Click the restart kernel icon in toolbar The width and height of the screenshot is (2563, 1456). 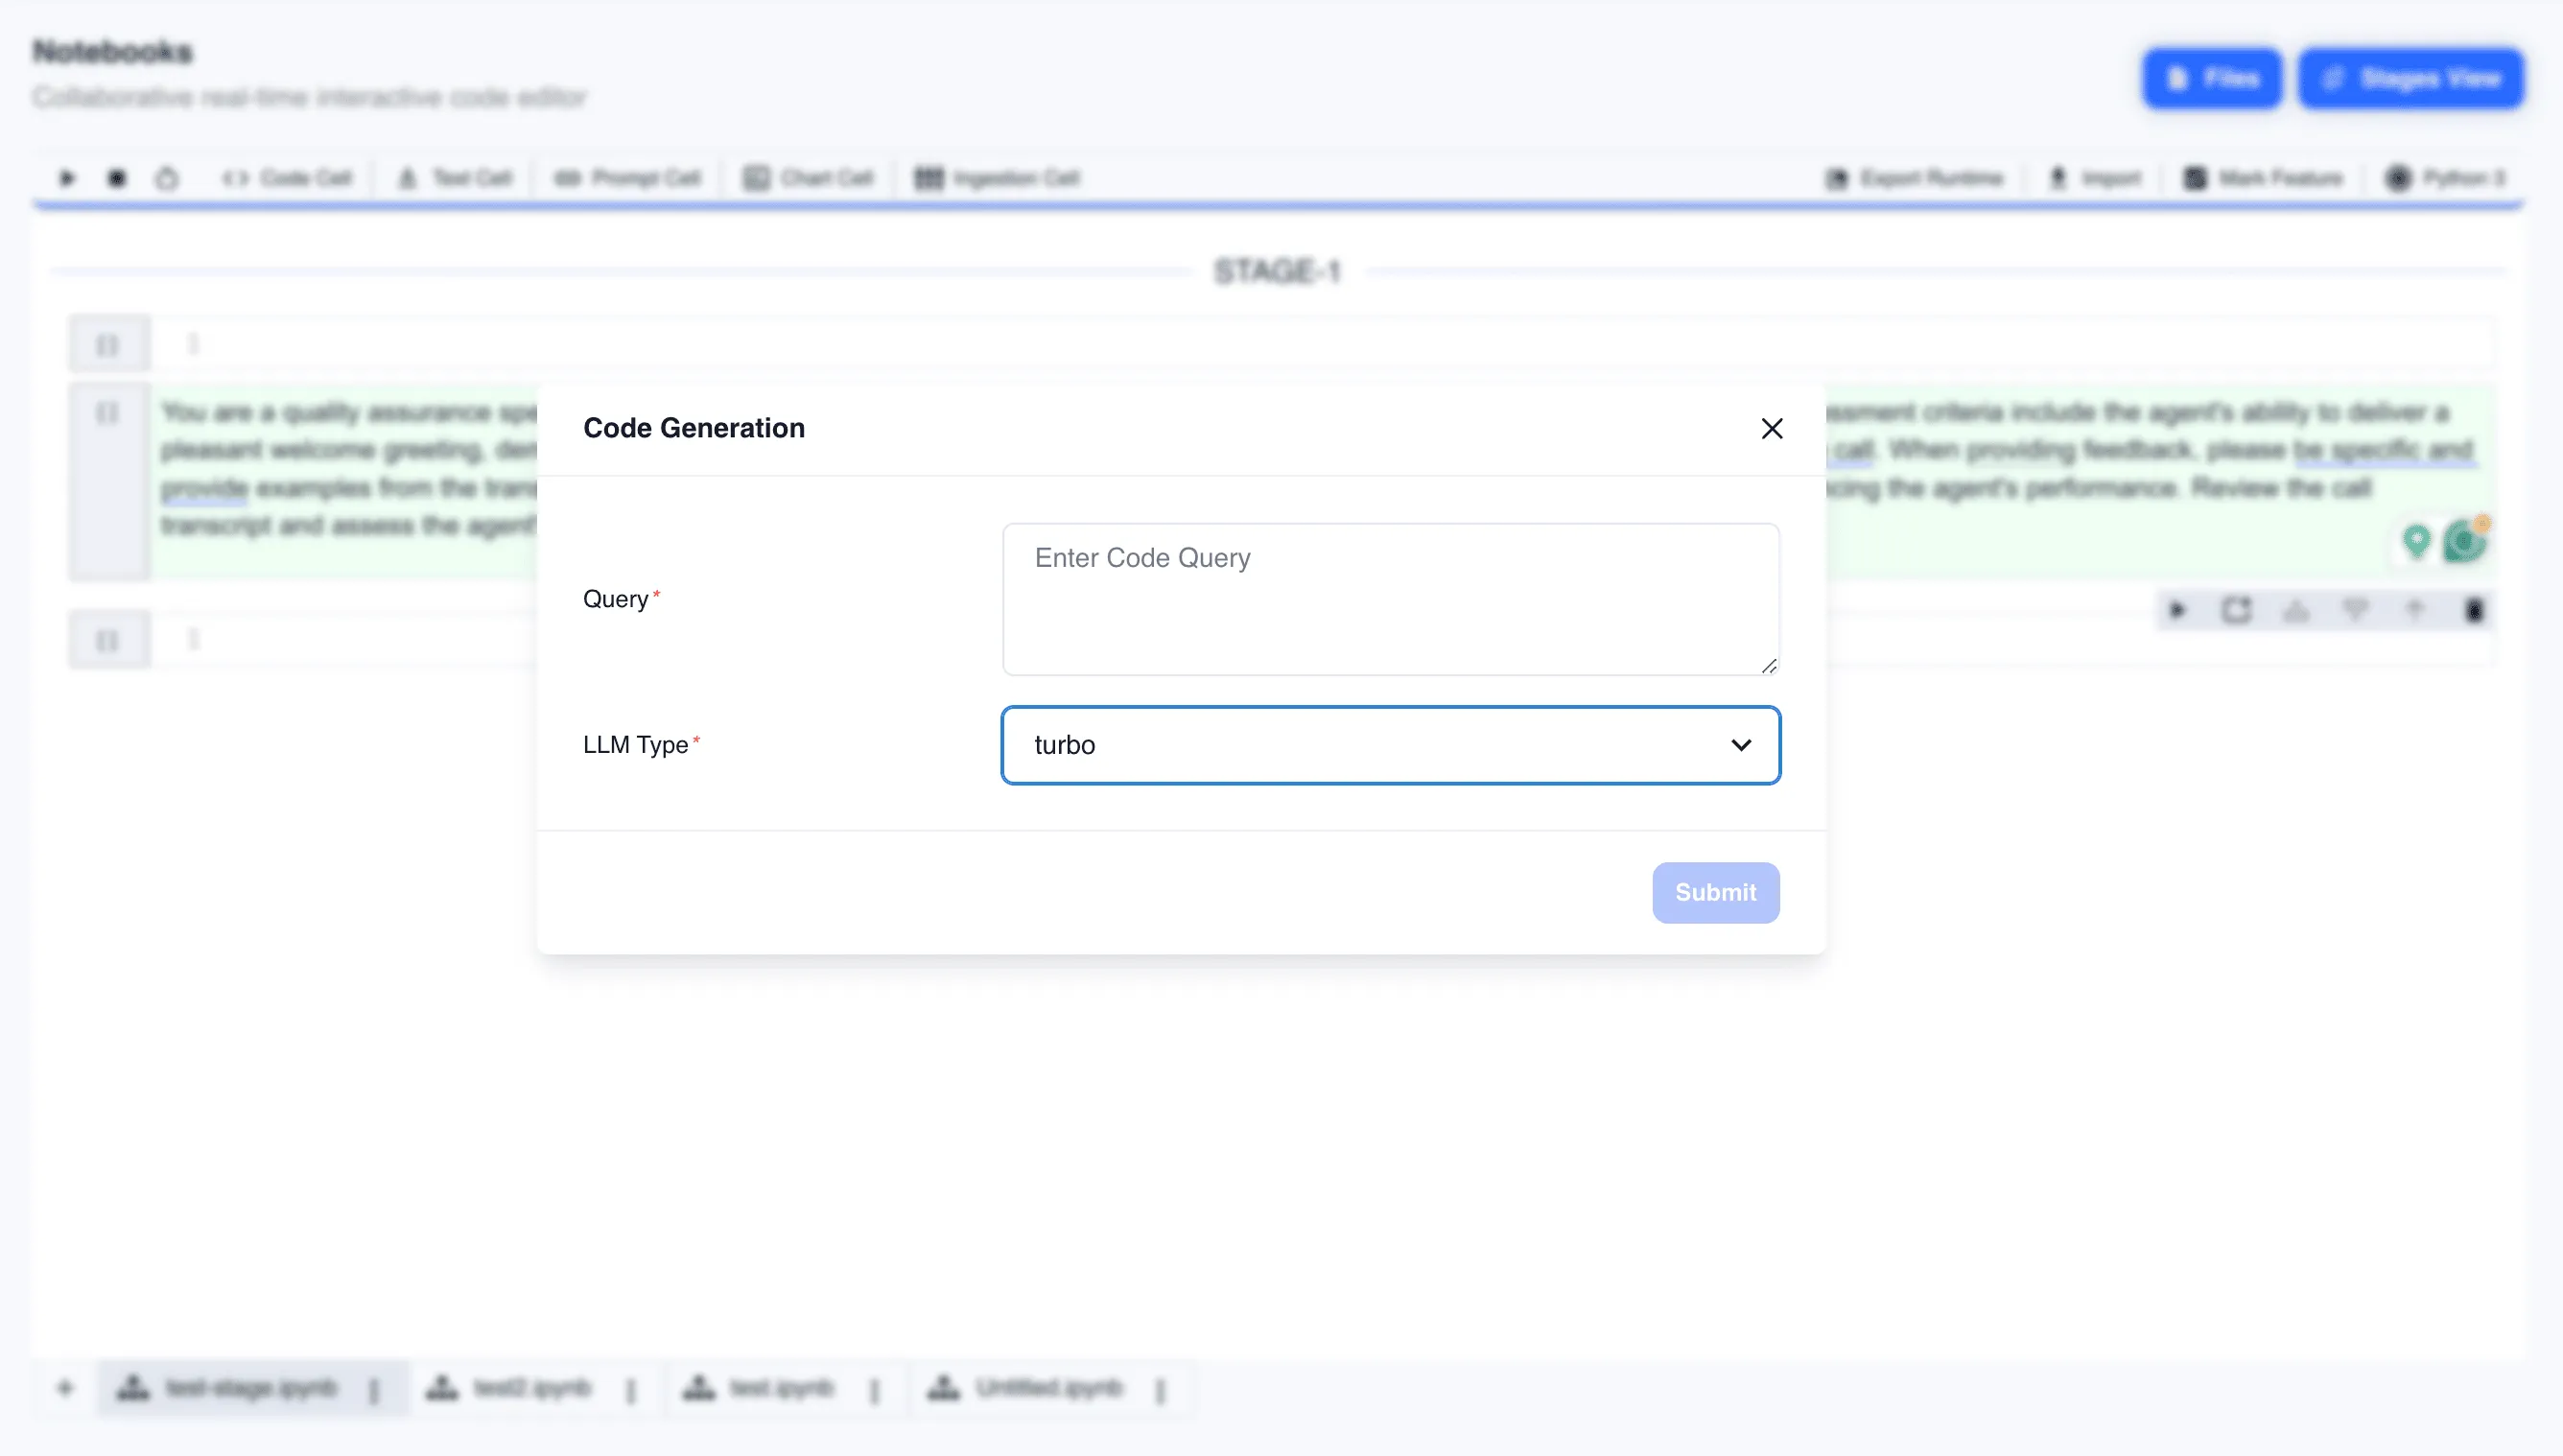(167, 178)
